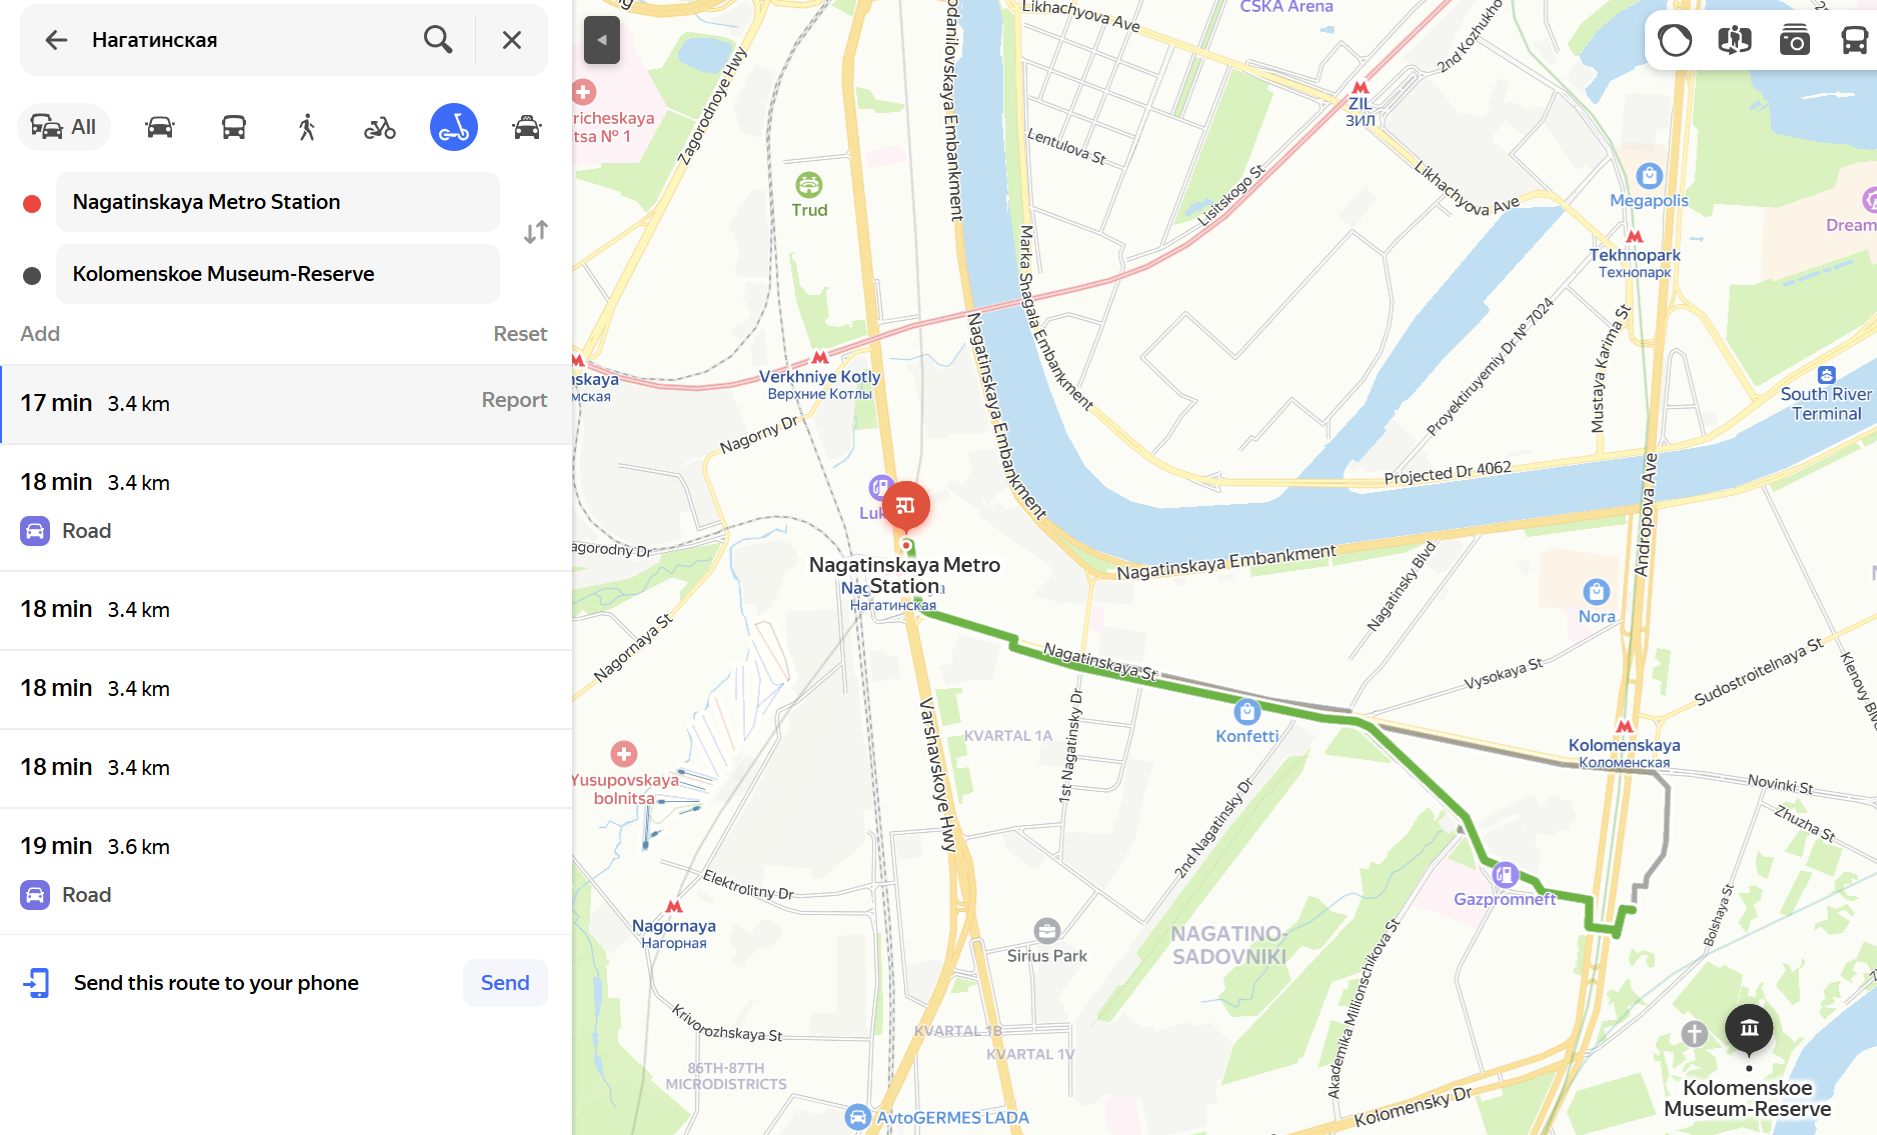Image resolution: width=1877 pixels, height=1135 pixels.
Task: Toggle the panorama camera layer
Action: pyautogui.click(x=1795, y=40)
